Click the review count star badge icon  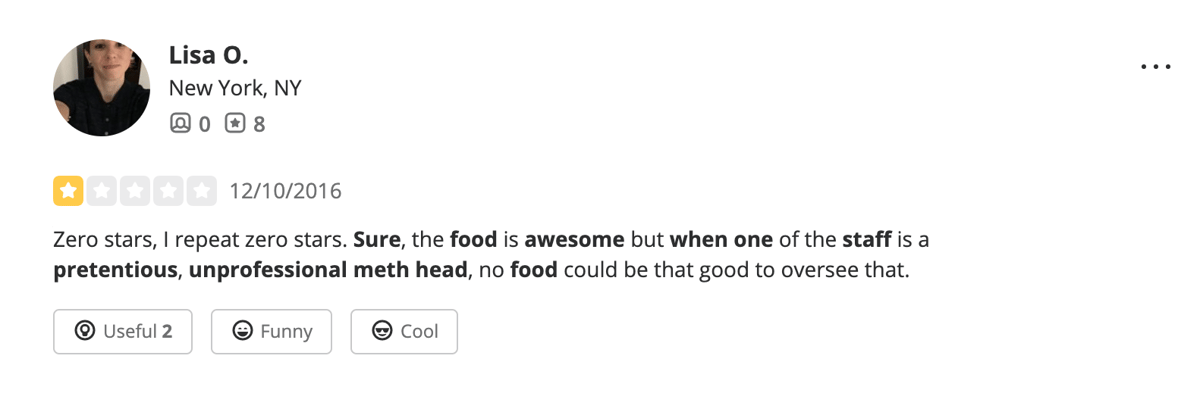235,124
